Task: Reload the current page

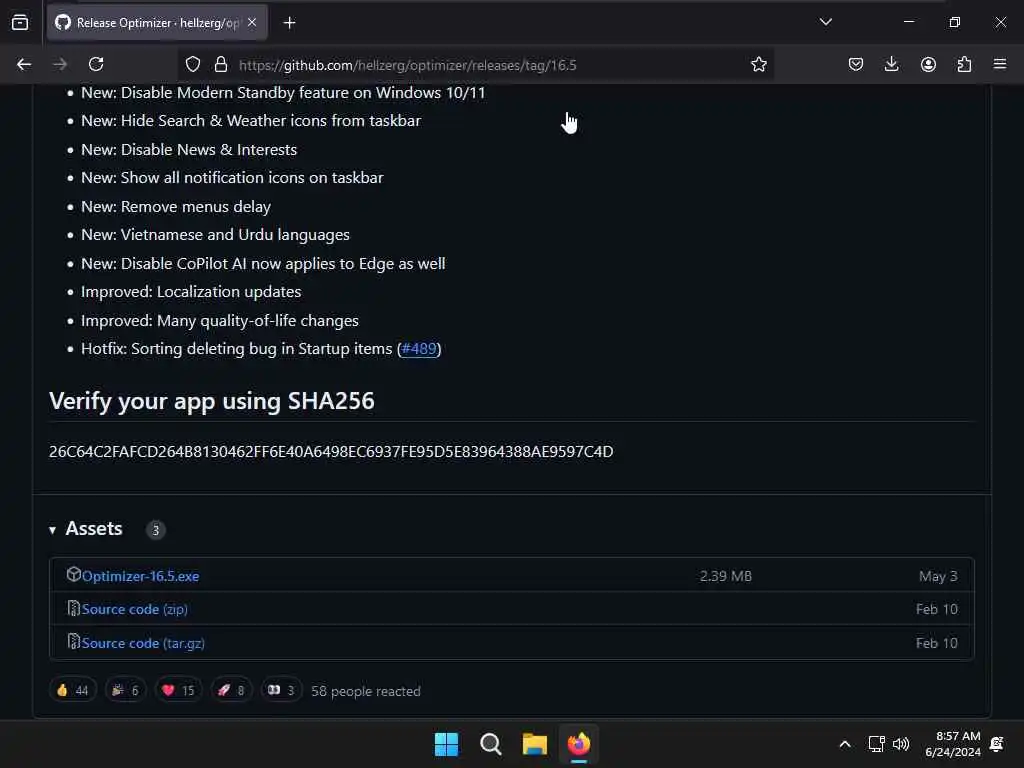Action: pos(96,64)
